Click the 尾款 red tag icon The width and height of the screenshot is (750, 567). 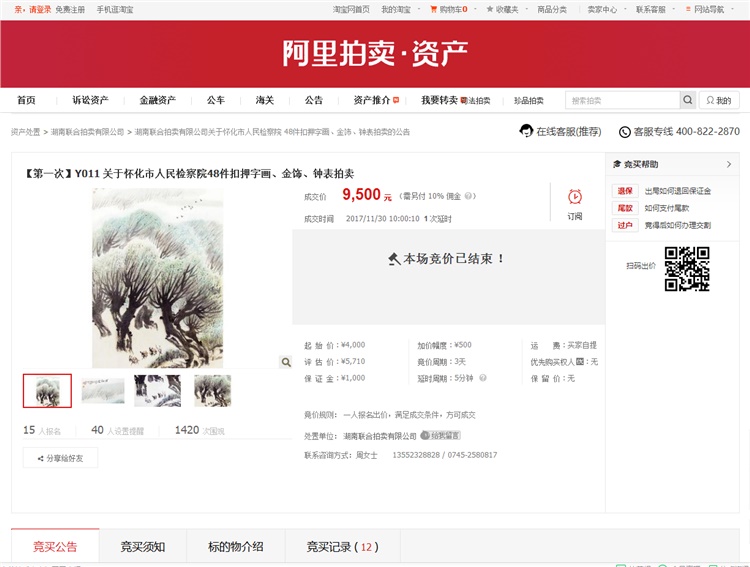(x=625, y=208)
